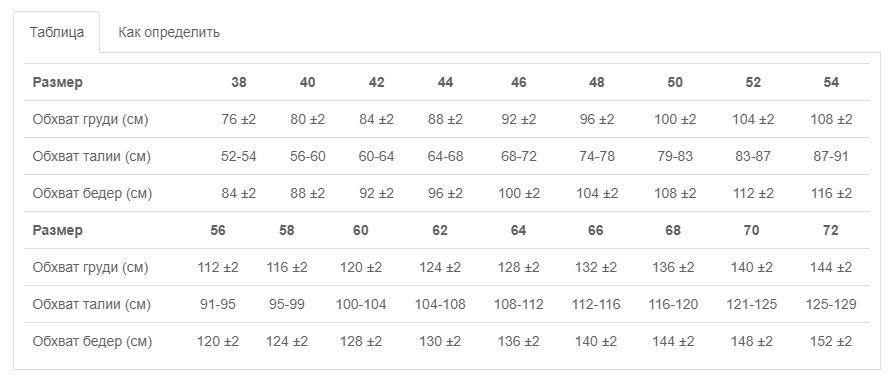
Task: Select size 64 header cell
Action: click(x=518, y=230)
